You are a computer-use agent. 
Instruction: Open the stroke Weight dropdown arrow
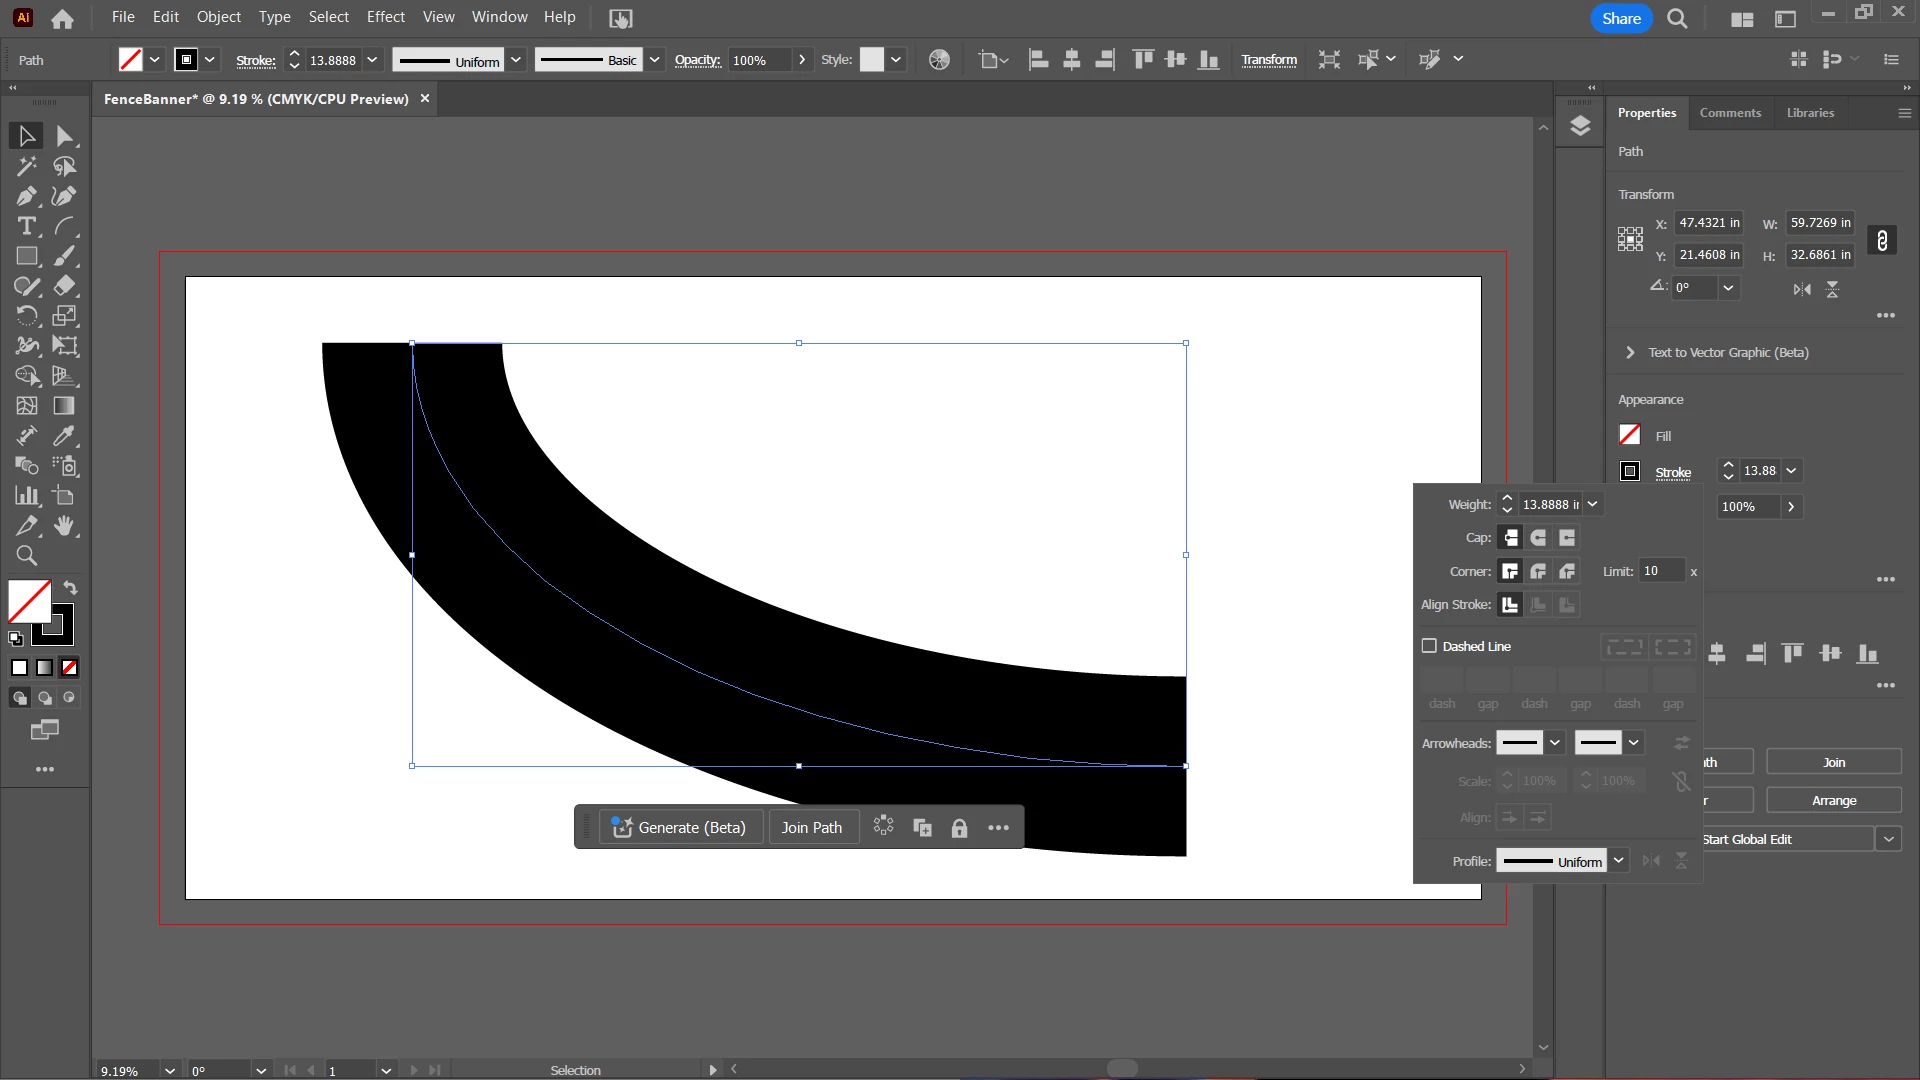coord(1593,504)
